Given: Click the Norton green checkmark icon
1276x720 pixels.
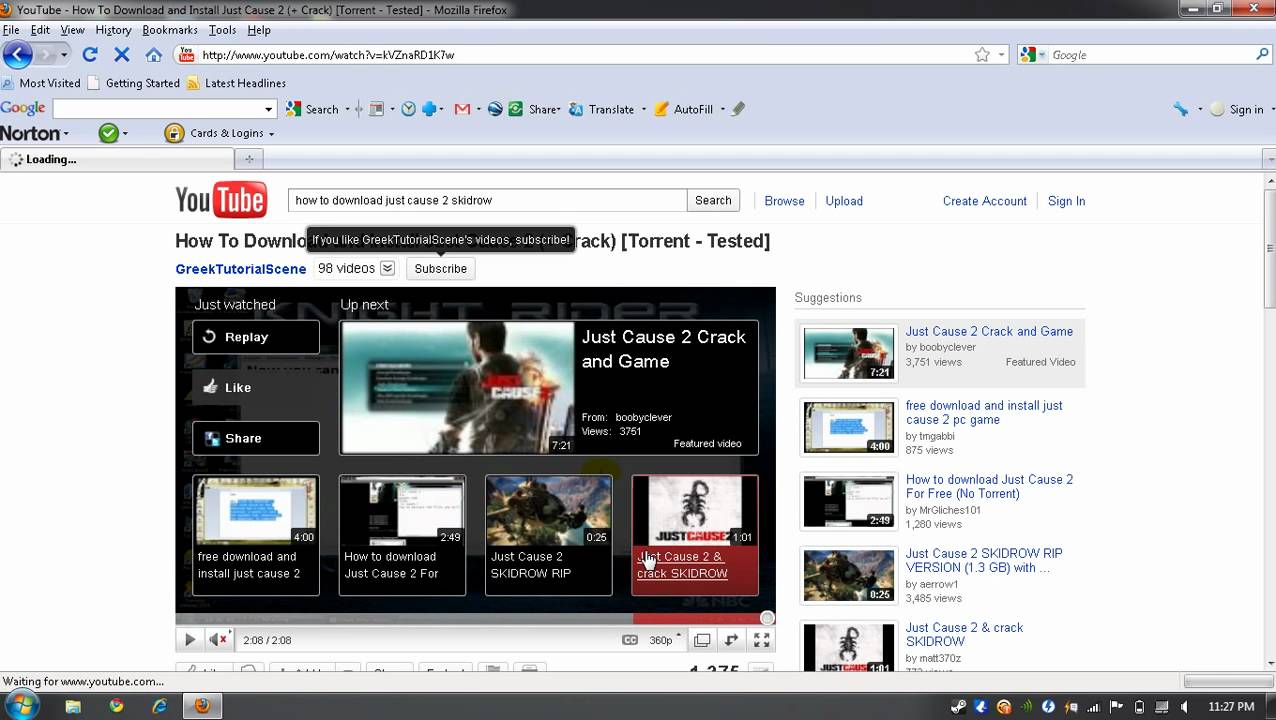Looking at the screenshot, I should 108,133.
